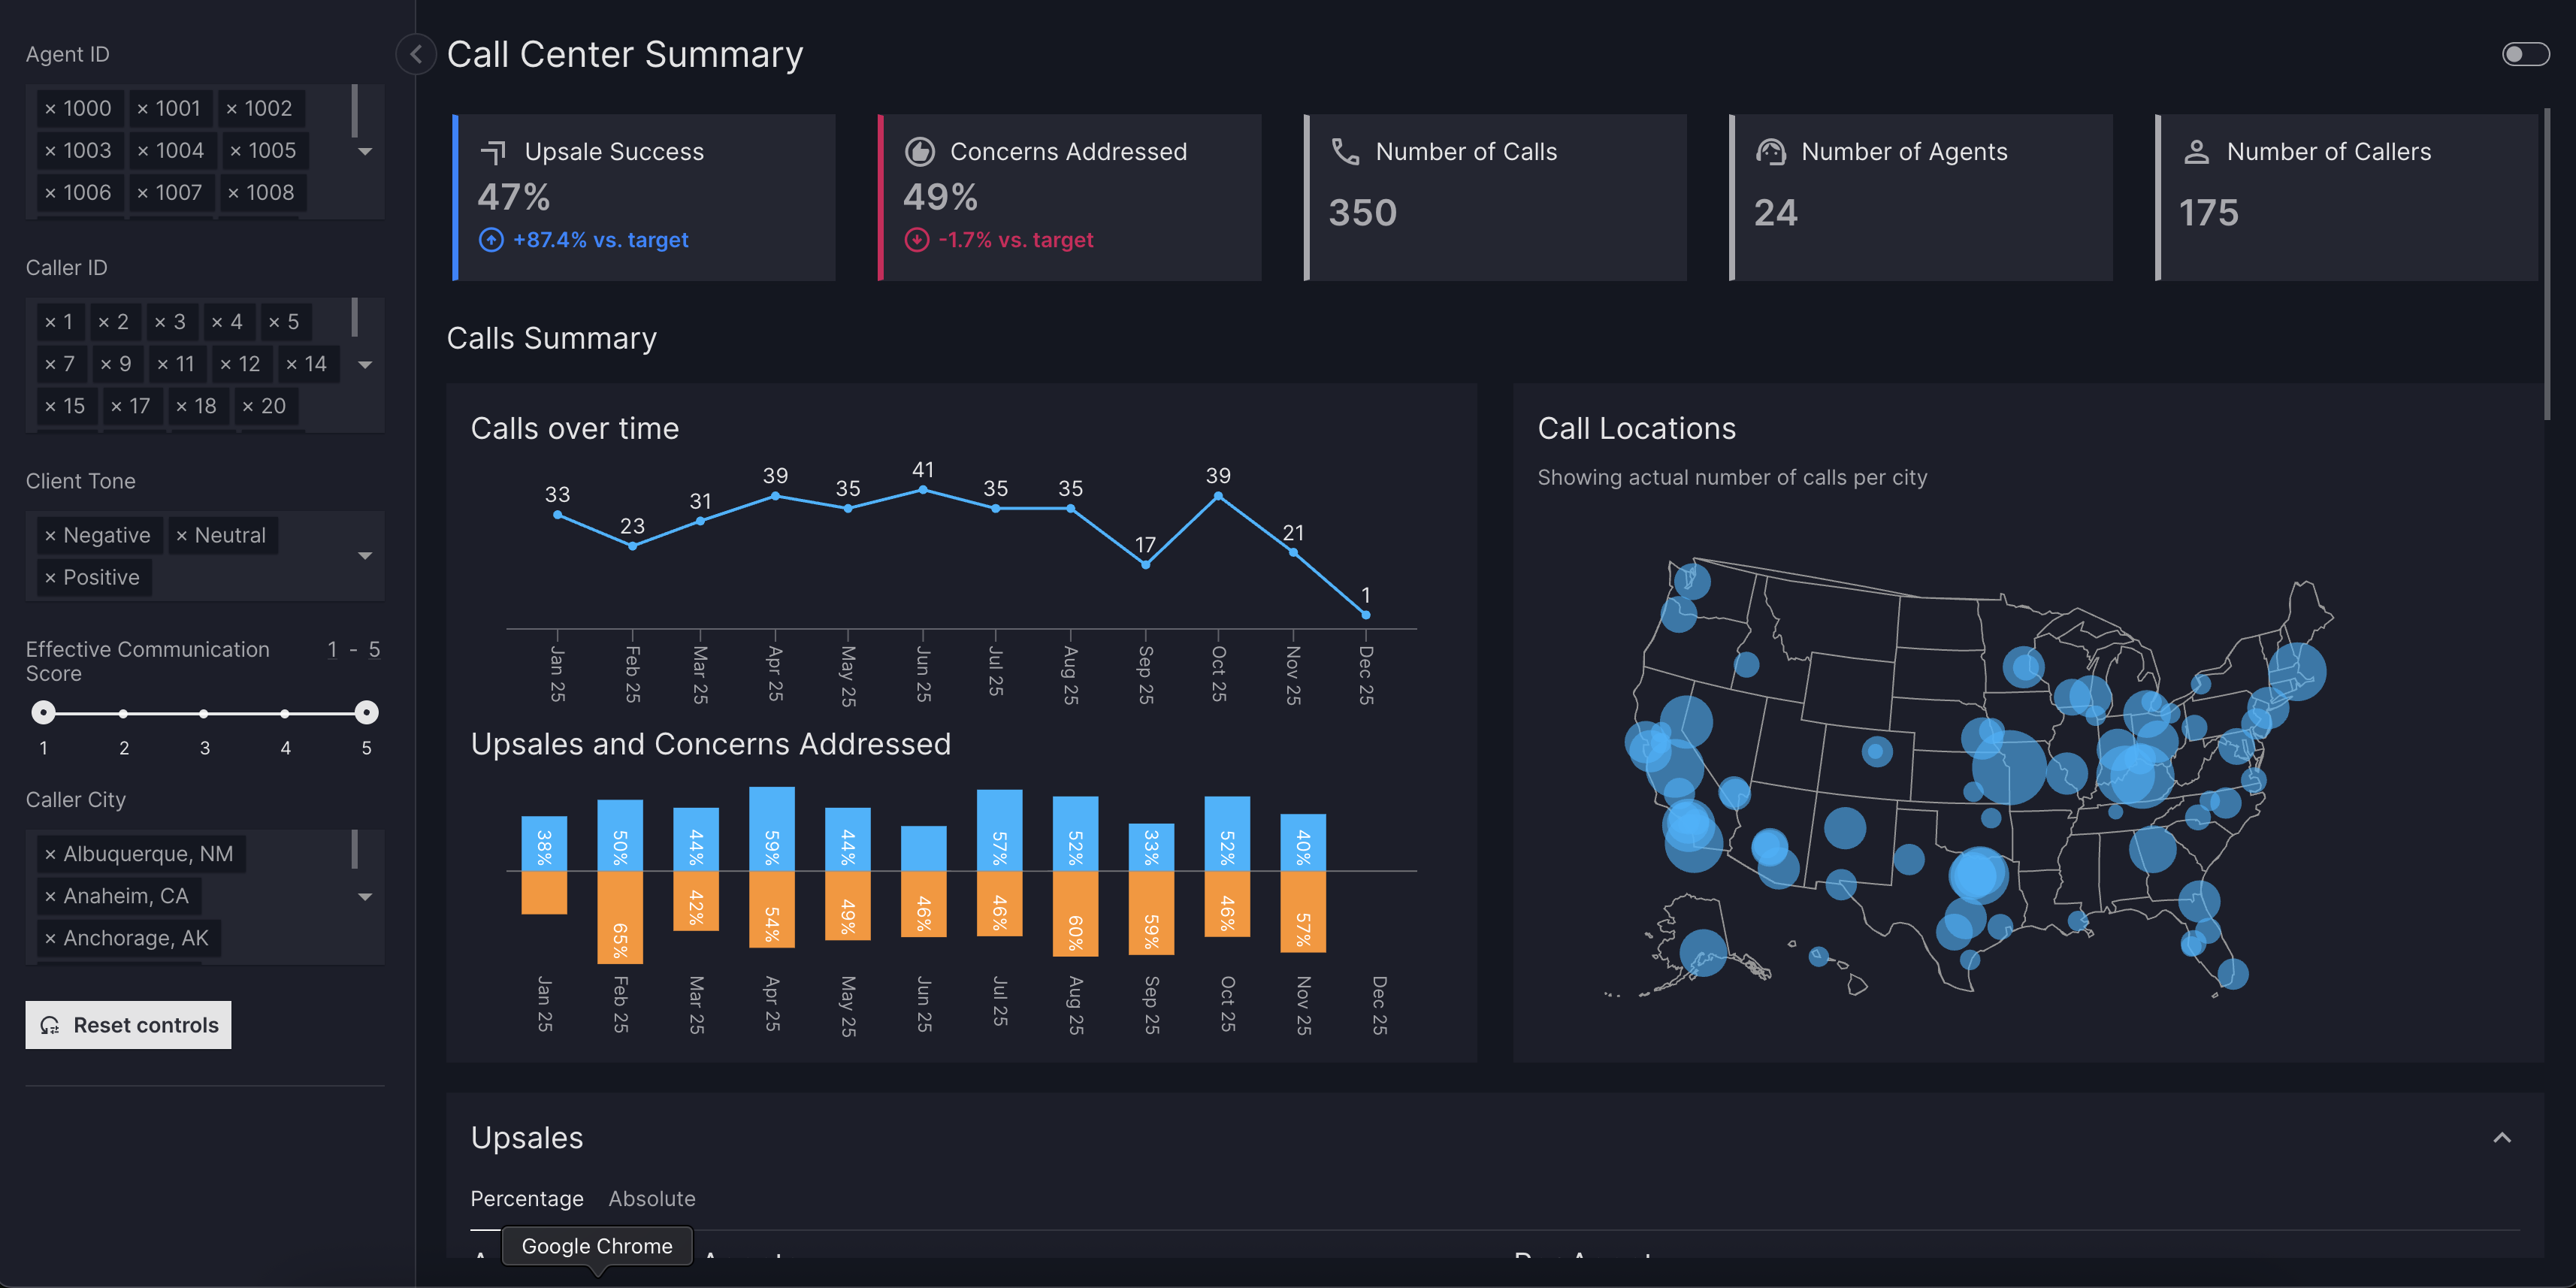Select the Percentage tab under Upsales
Screen dimensions: 2576x1288
527,1198
